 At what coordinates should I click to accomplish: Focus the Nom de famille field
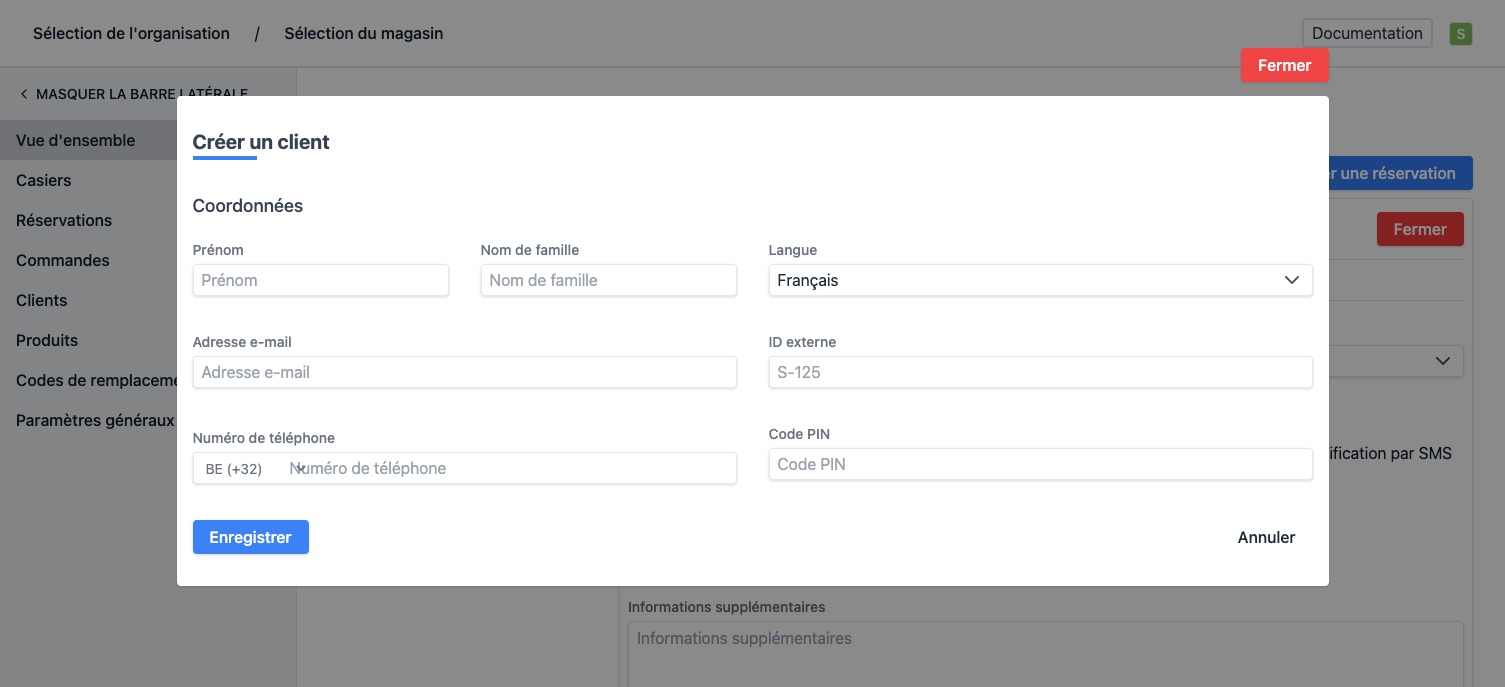pos(608,281)
